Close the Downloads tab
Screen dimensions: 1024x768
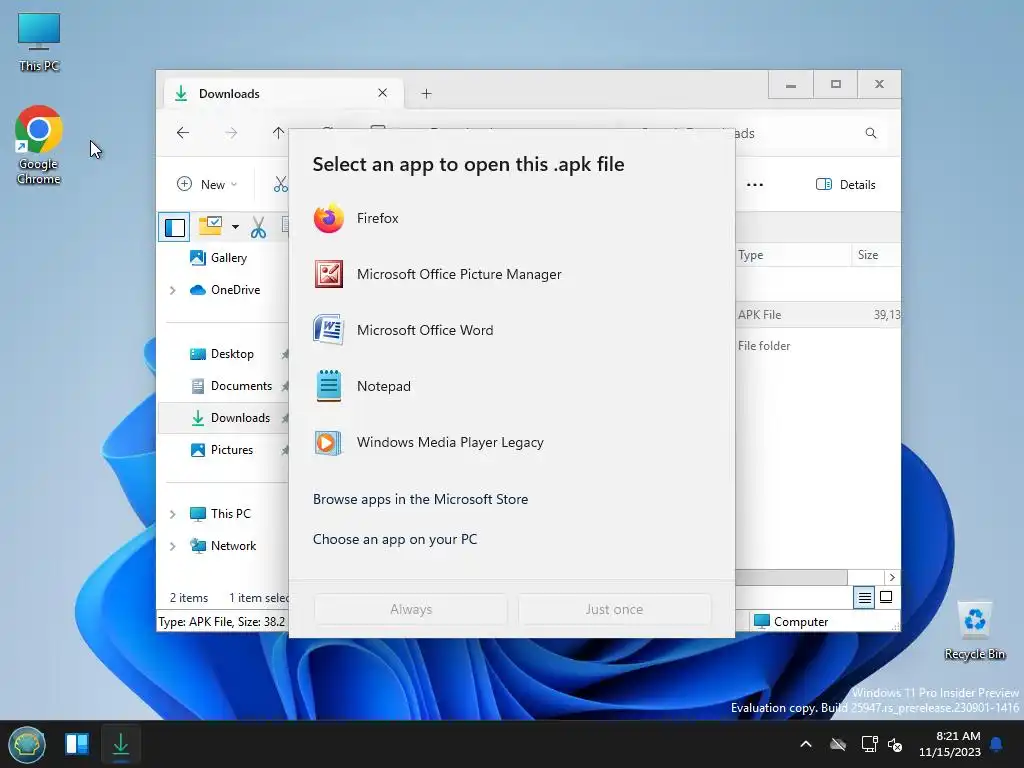tap(383, 93)
